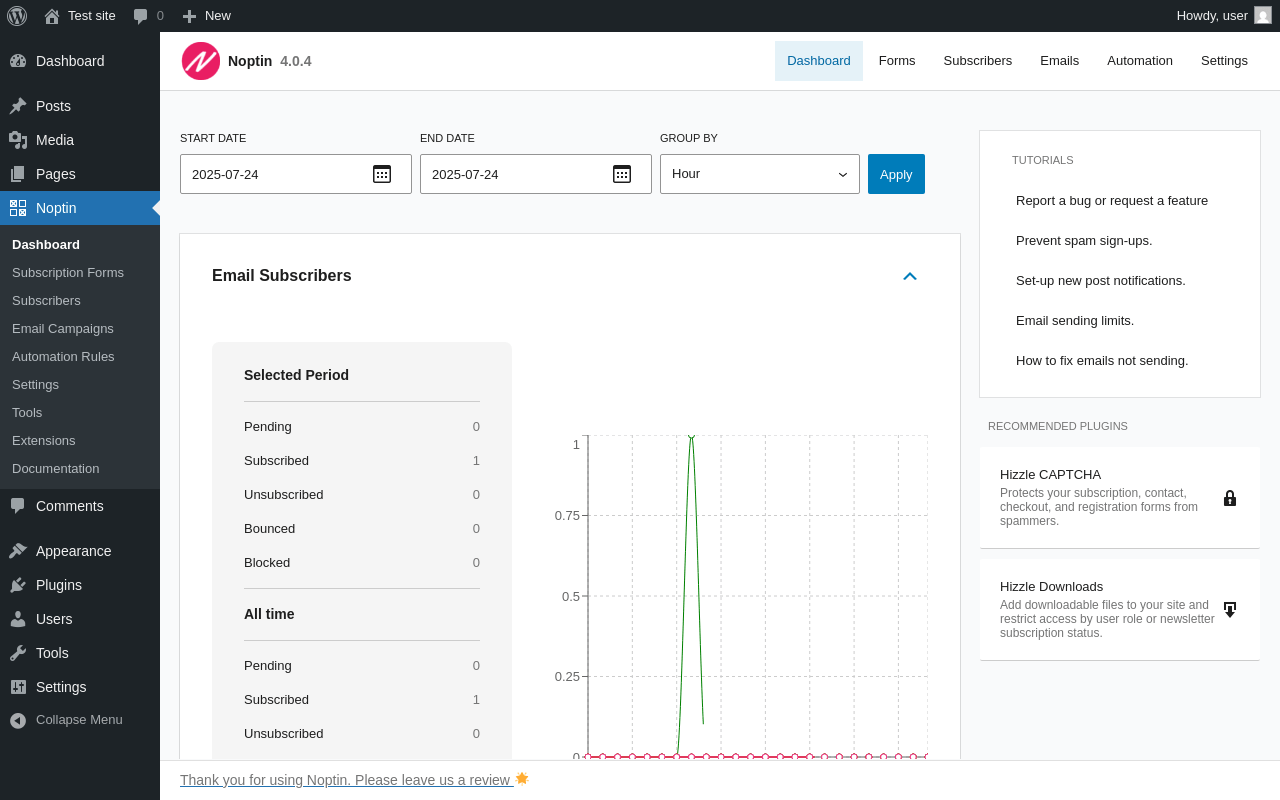The image size is (1280, 800).
Task: Click the Media icon in sidebar
Action: (18, 140)
